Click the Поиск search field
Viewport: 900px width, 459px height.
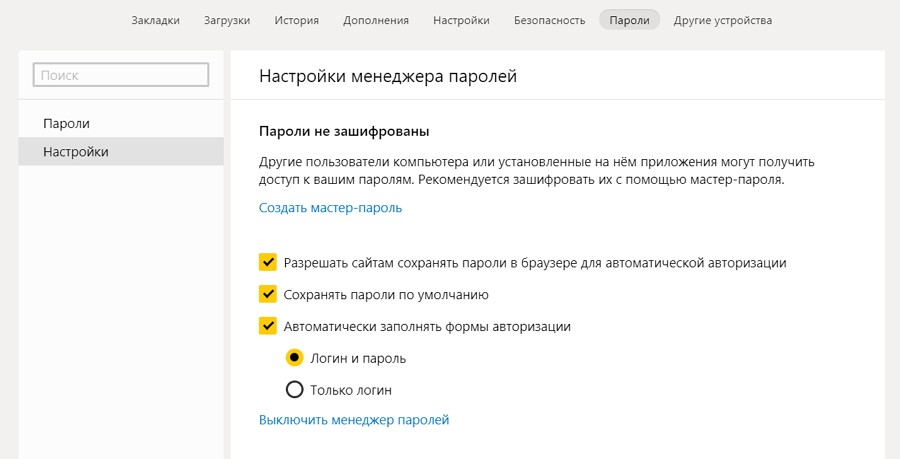[121, 75]
